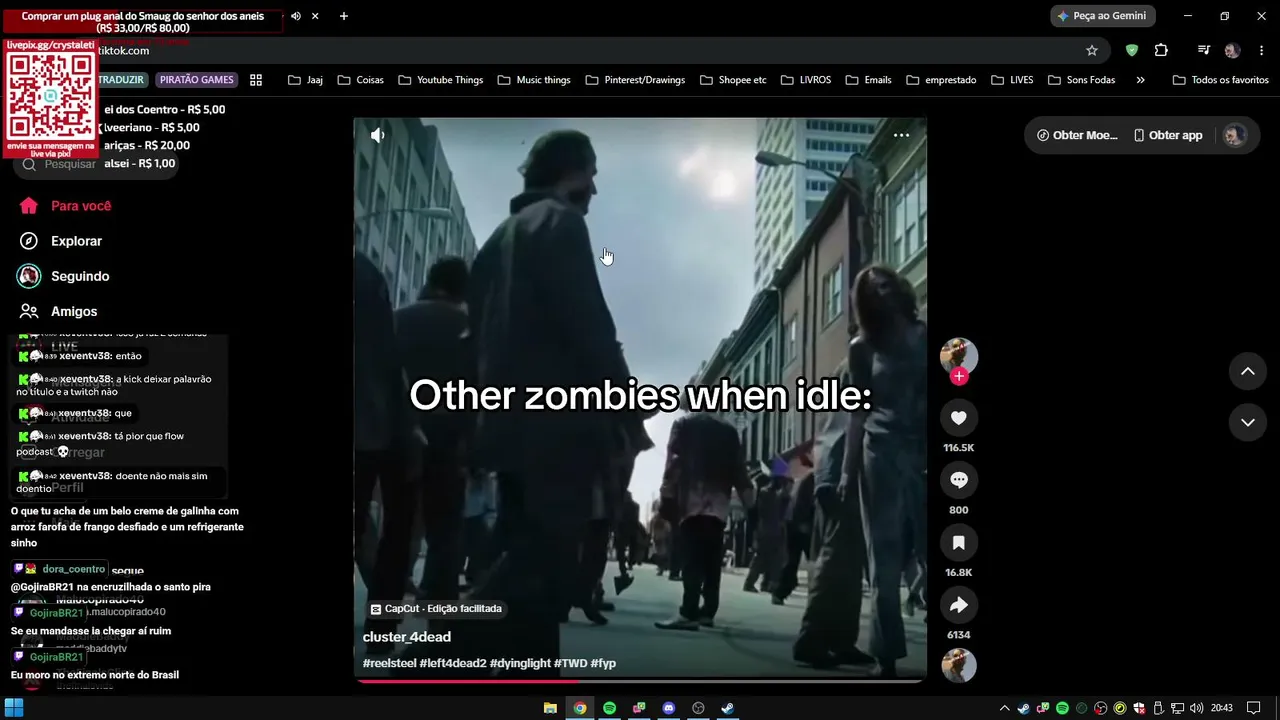
Task: Click the Pesquisar search field
Action: (96, 164)
